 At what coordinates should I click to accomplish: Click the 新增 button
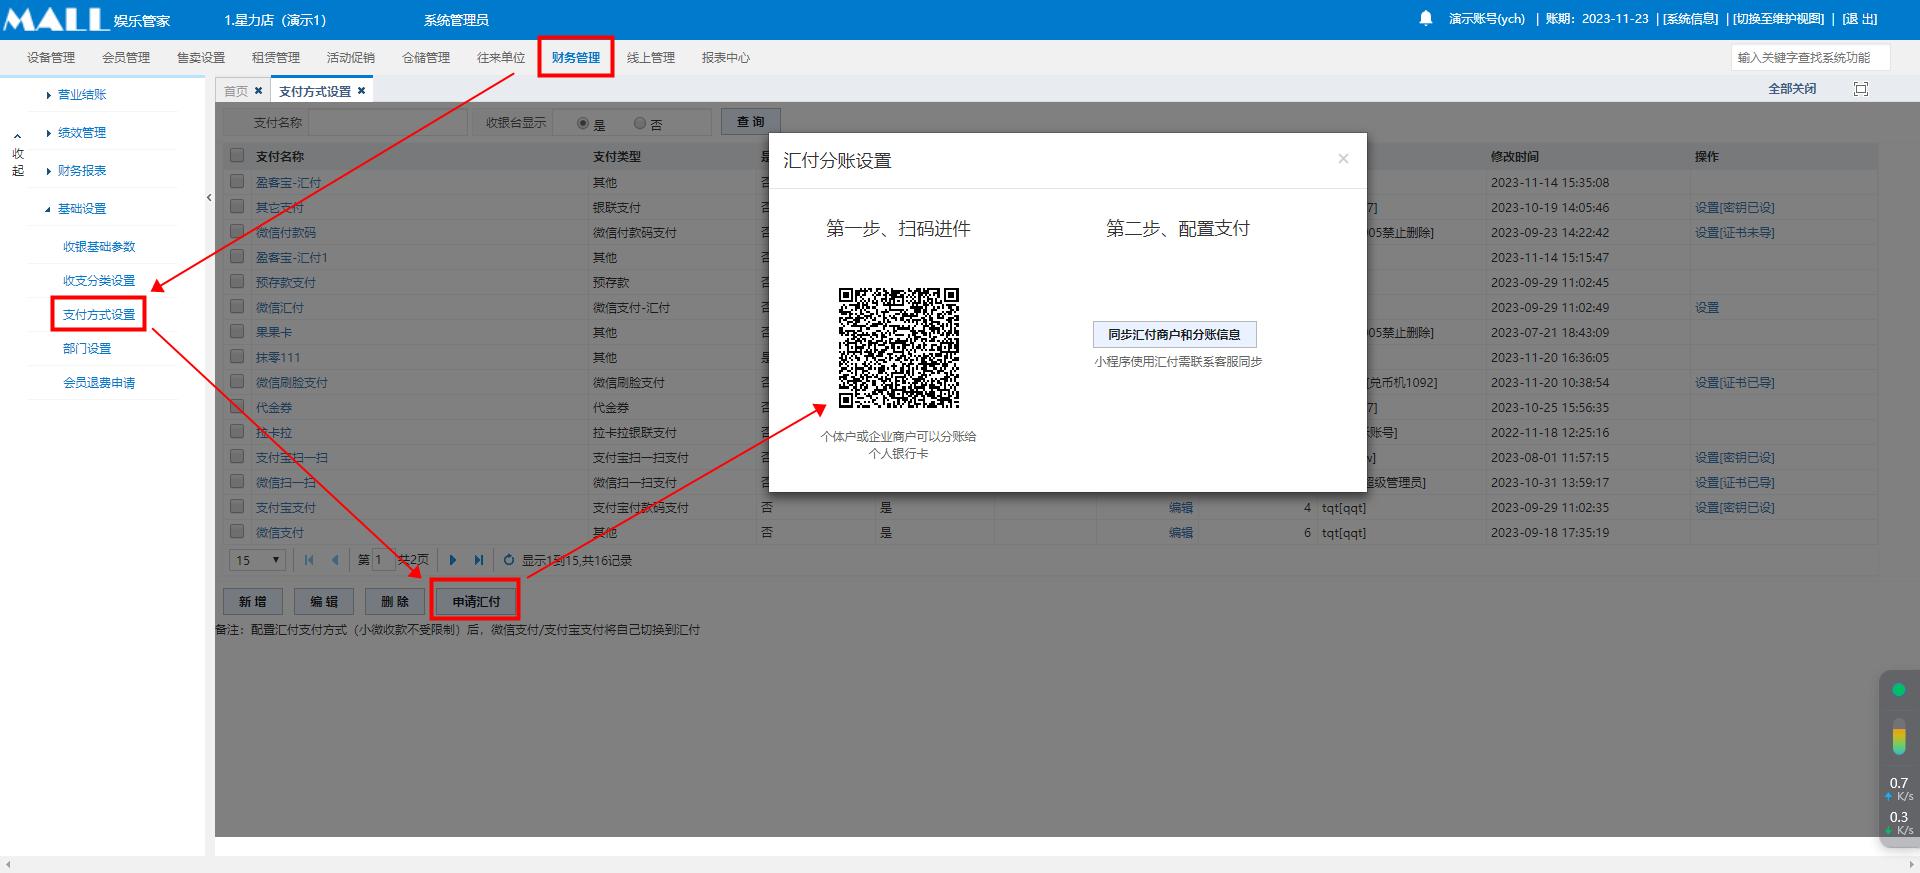coord(253,602)
